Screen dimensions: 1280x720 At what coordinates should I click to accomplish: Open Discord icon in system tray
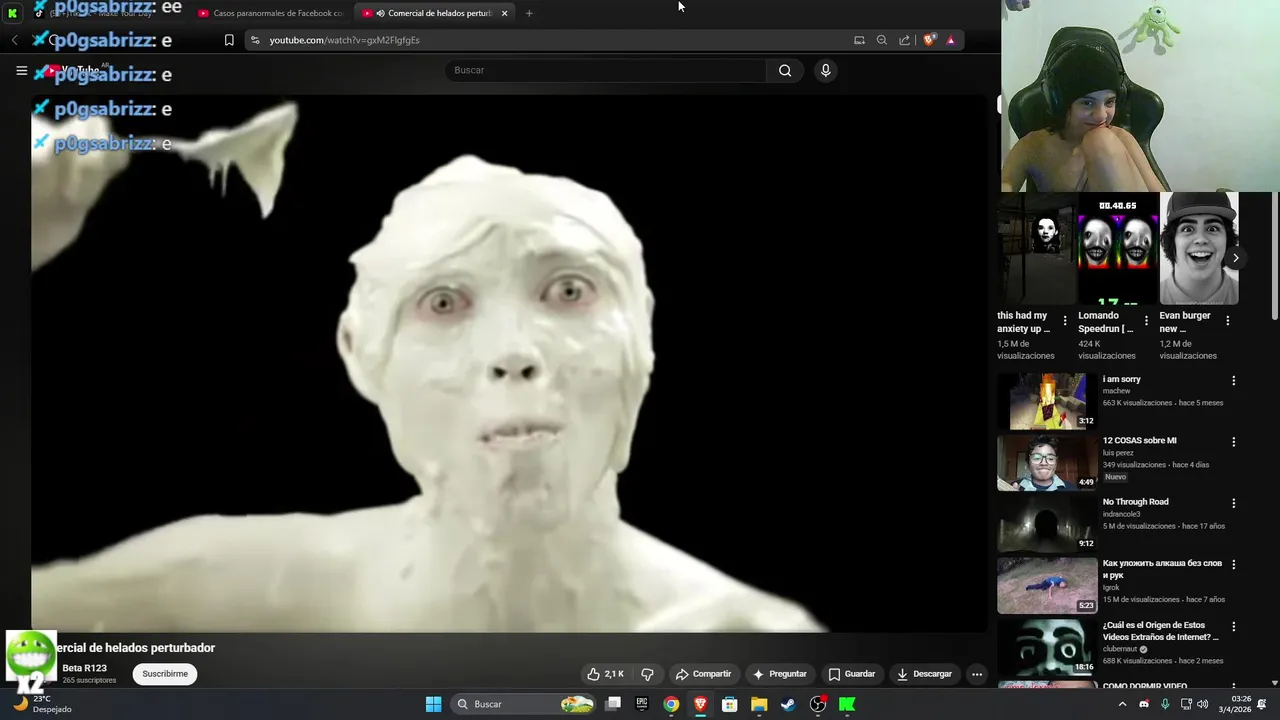1144,704
